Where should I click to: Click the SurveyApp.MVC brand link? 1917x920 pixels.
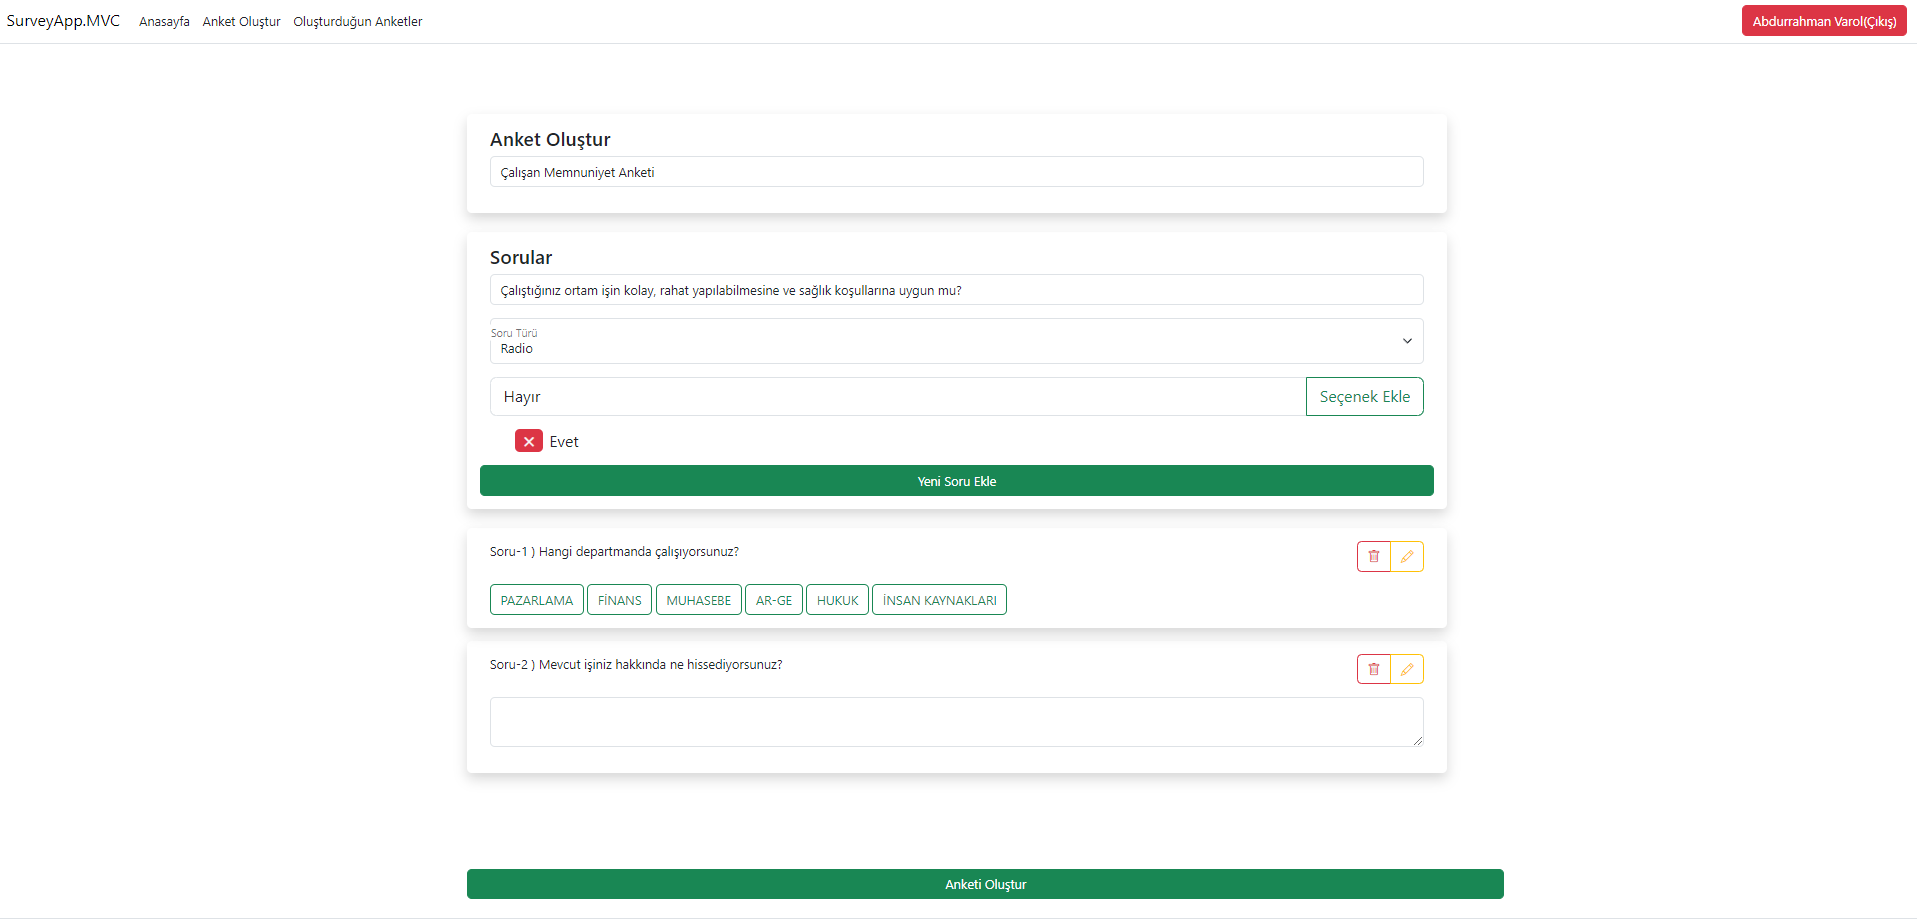point(63,20)
